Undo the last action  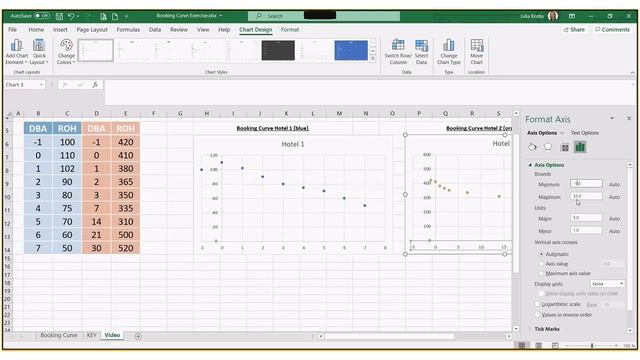71,16
